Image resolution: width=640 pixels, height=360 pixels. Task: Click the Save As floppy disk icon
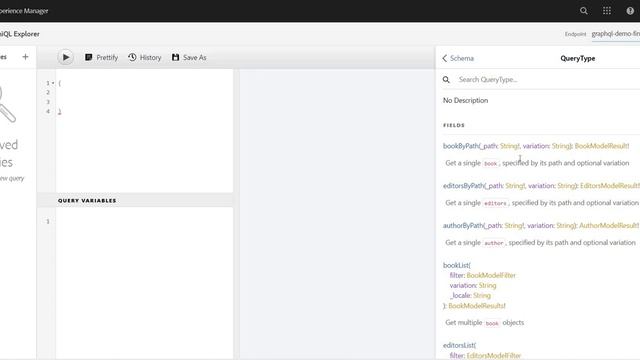pos(176,57)
